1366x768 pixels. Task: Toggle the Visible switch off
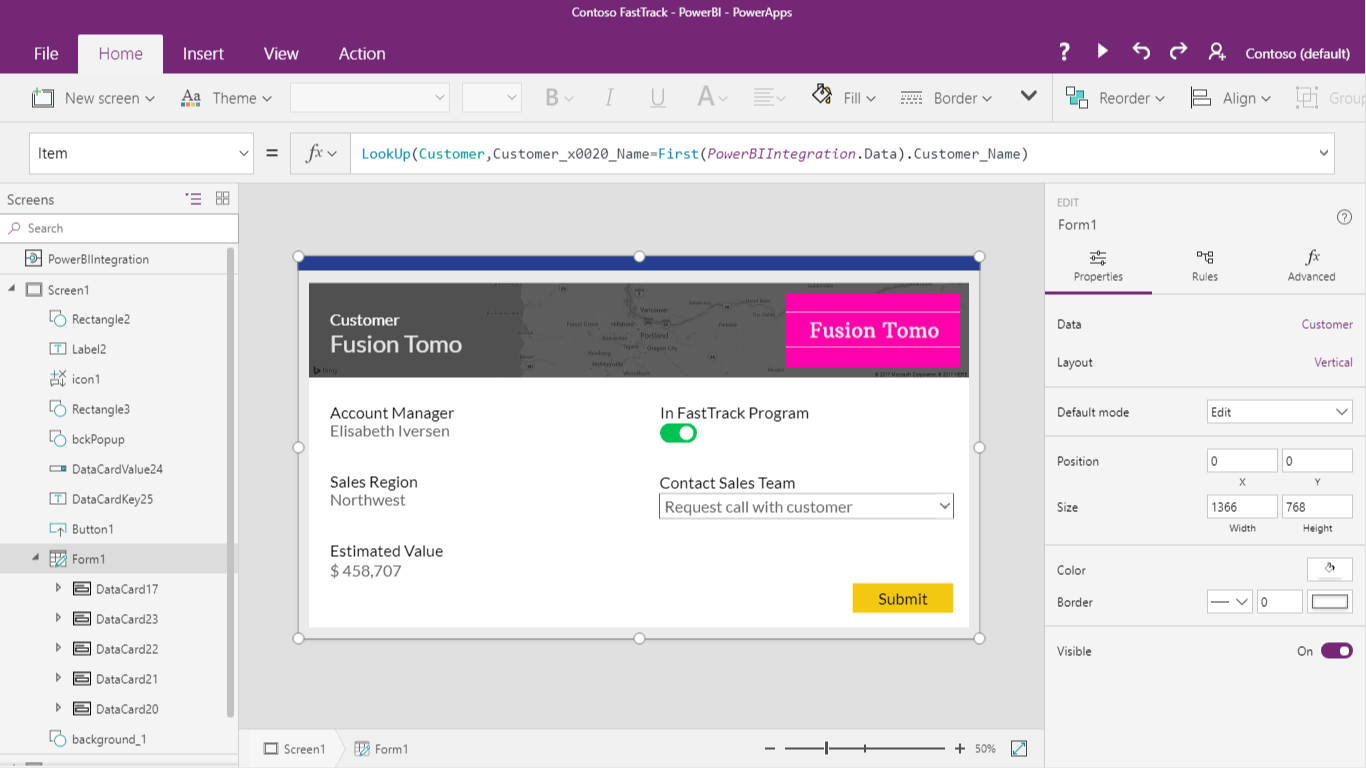tap(1336, 651)
